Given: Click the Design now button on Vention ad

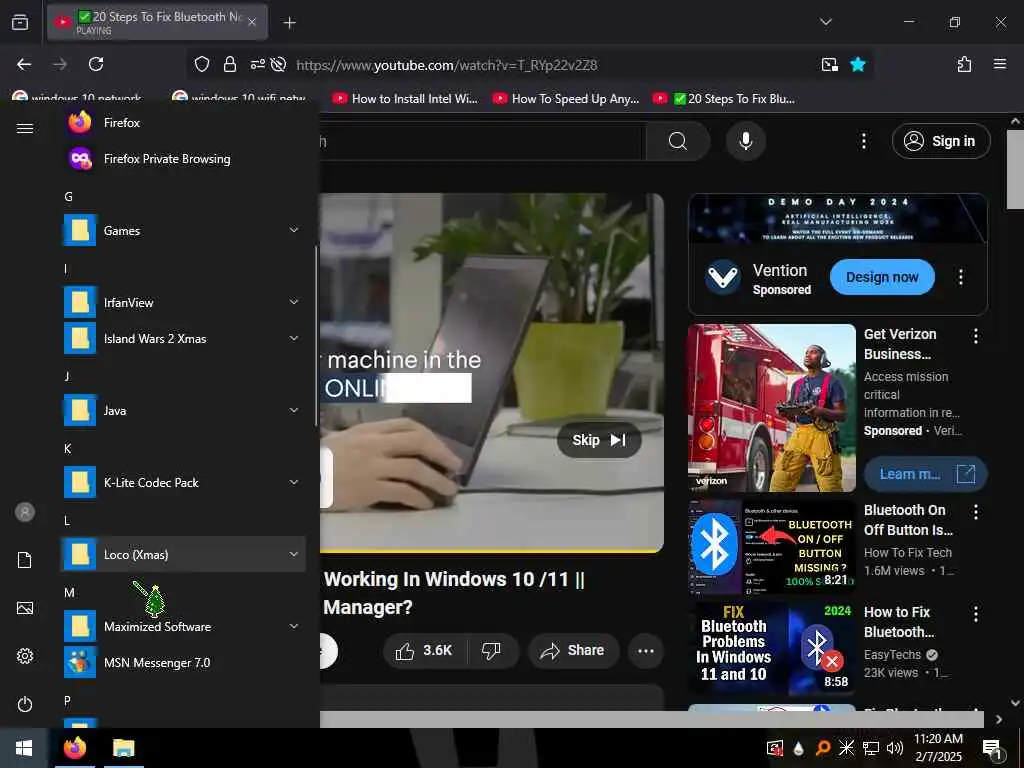Looking at the screenshot, I should coord(882,277).
